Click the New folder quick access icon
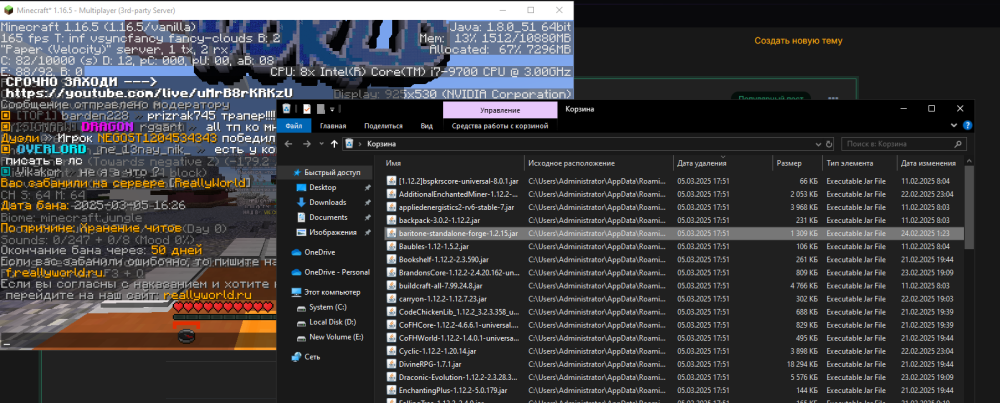The height and width of the screenshot is (403, 1000). 321,109
